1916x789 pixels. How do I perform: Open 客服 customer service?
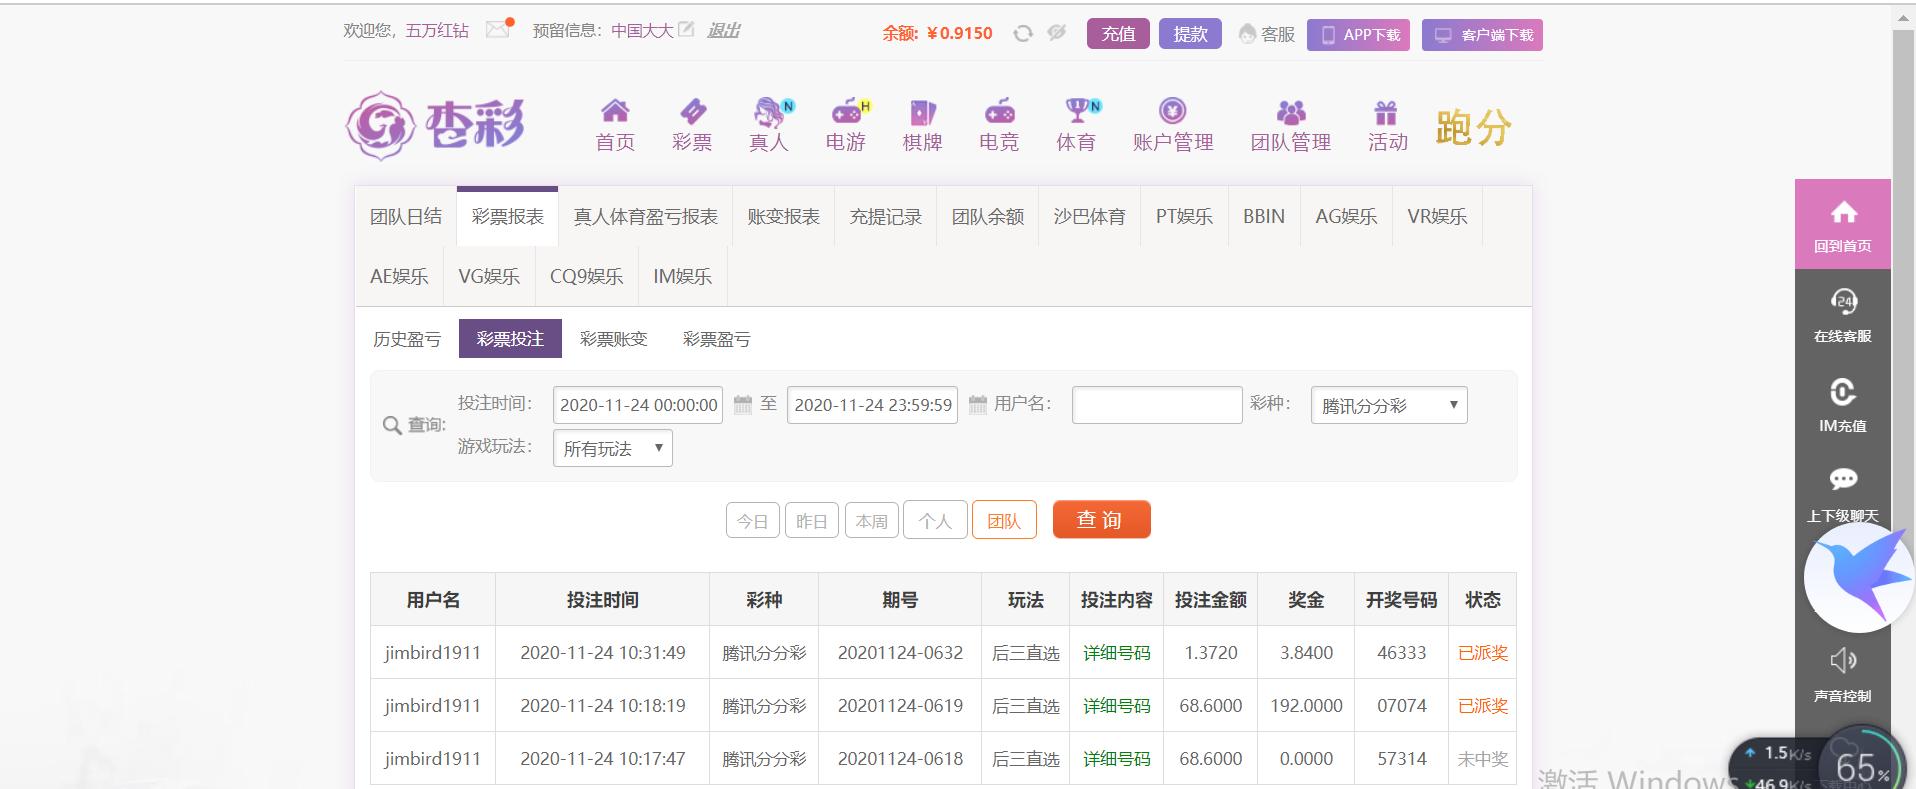(1266, 34)
